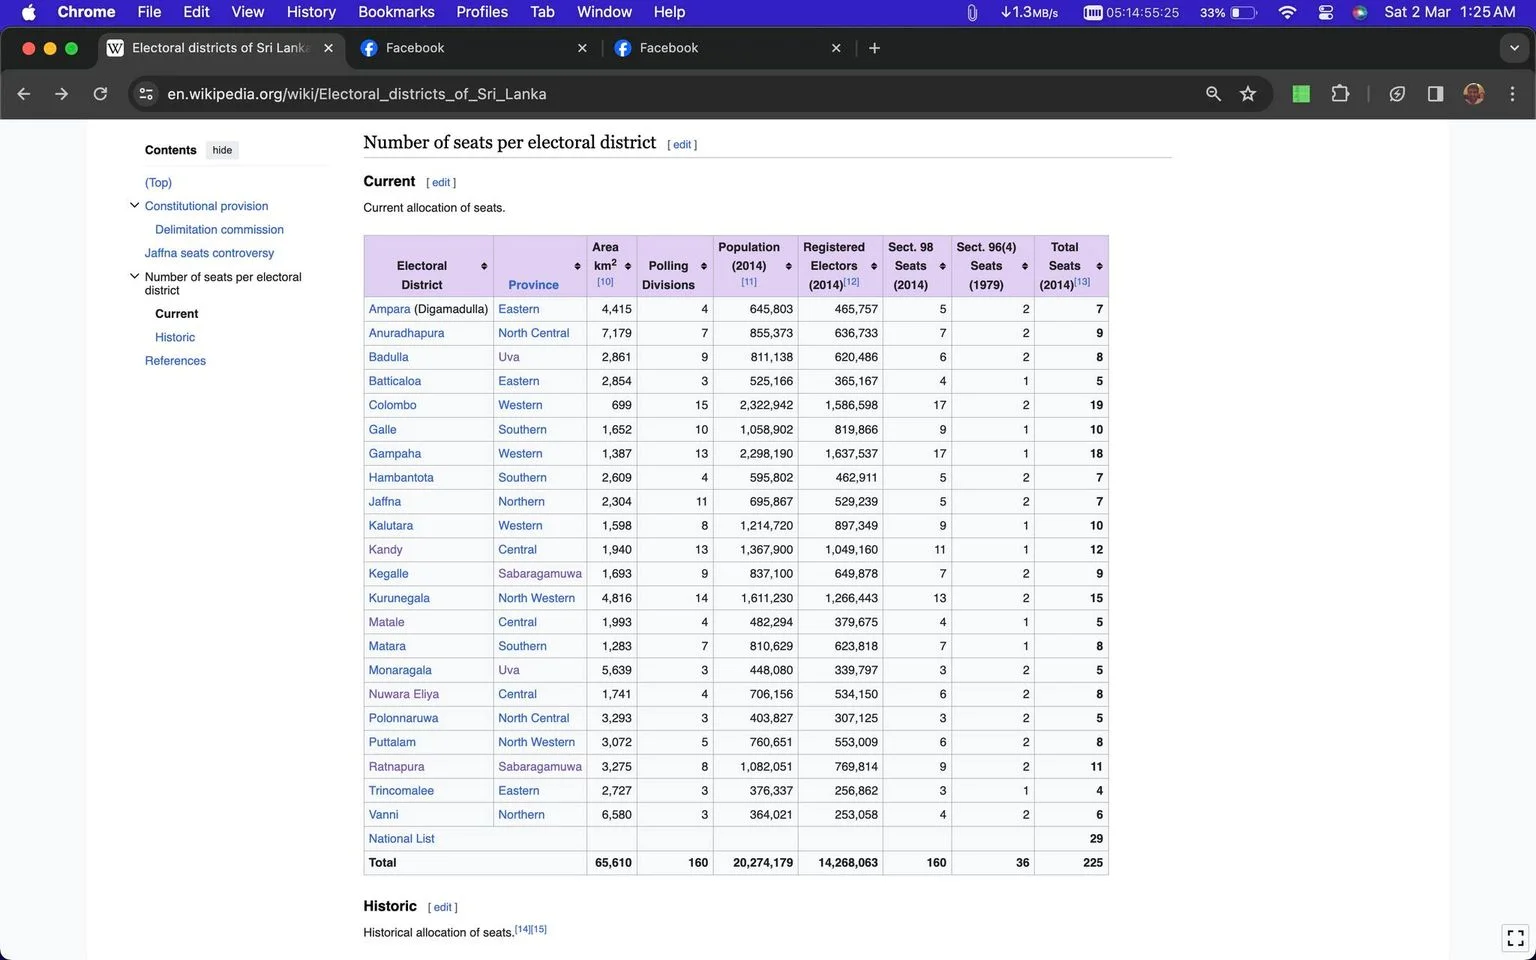Open the tab search dropdown arrow
The width and height of the screenshot is (1536, 960).
1513,48
